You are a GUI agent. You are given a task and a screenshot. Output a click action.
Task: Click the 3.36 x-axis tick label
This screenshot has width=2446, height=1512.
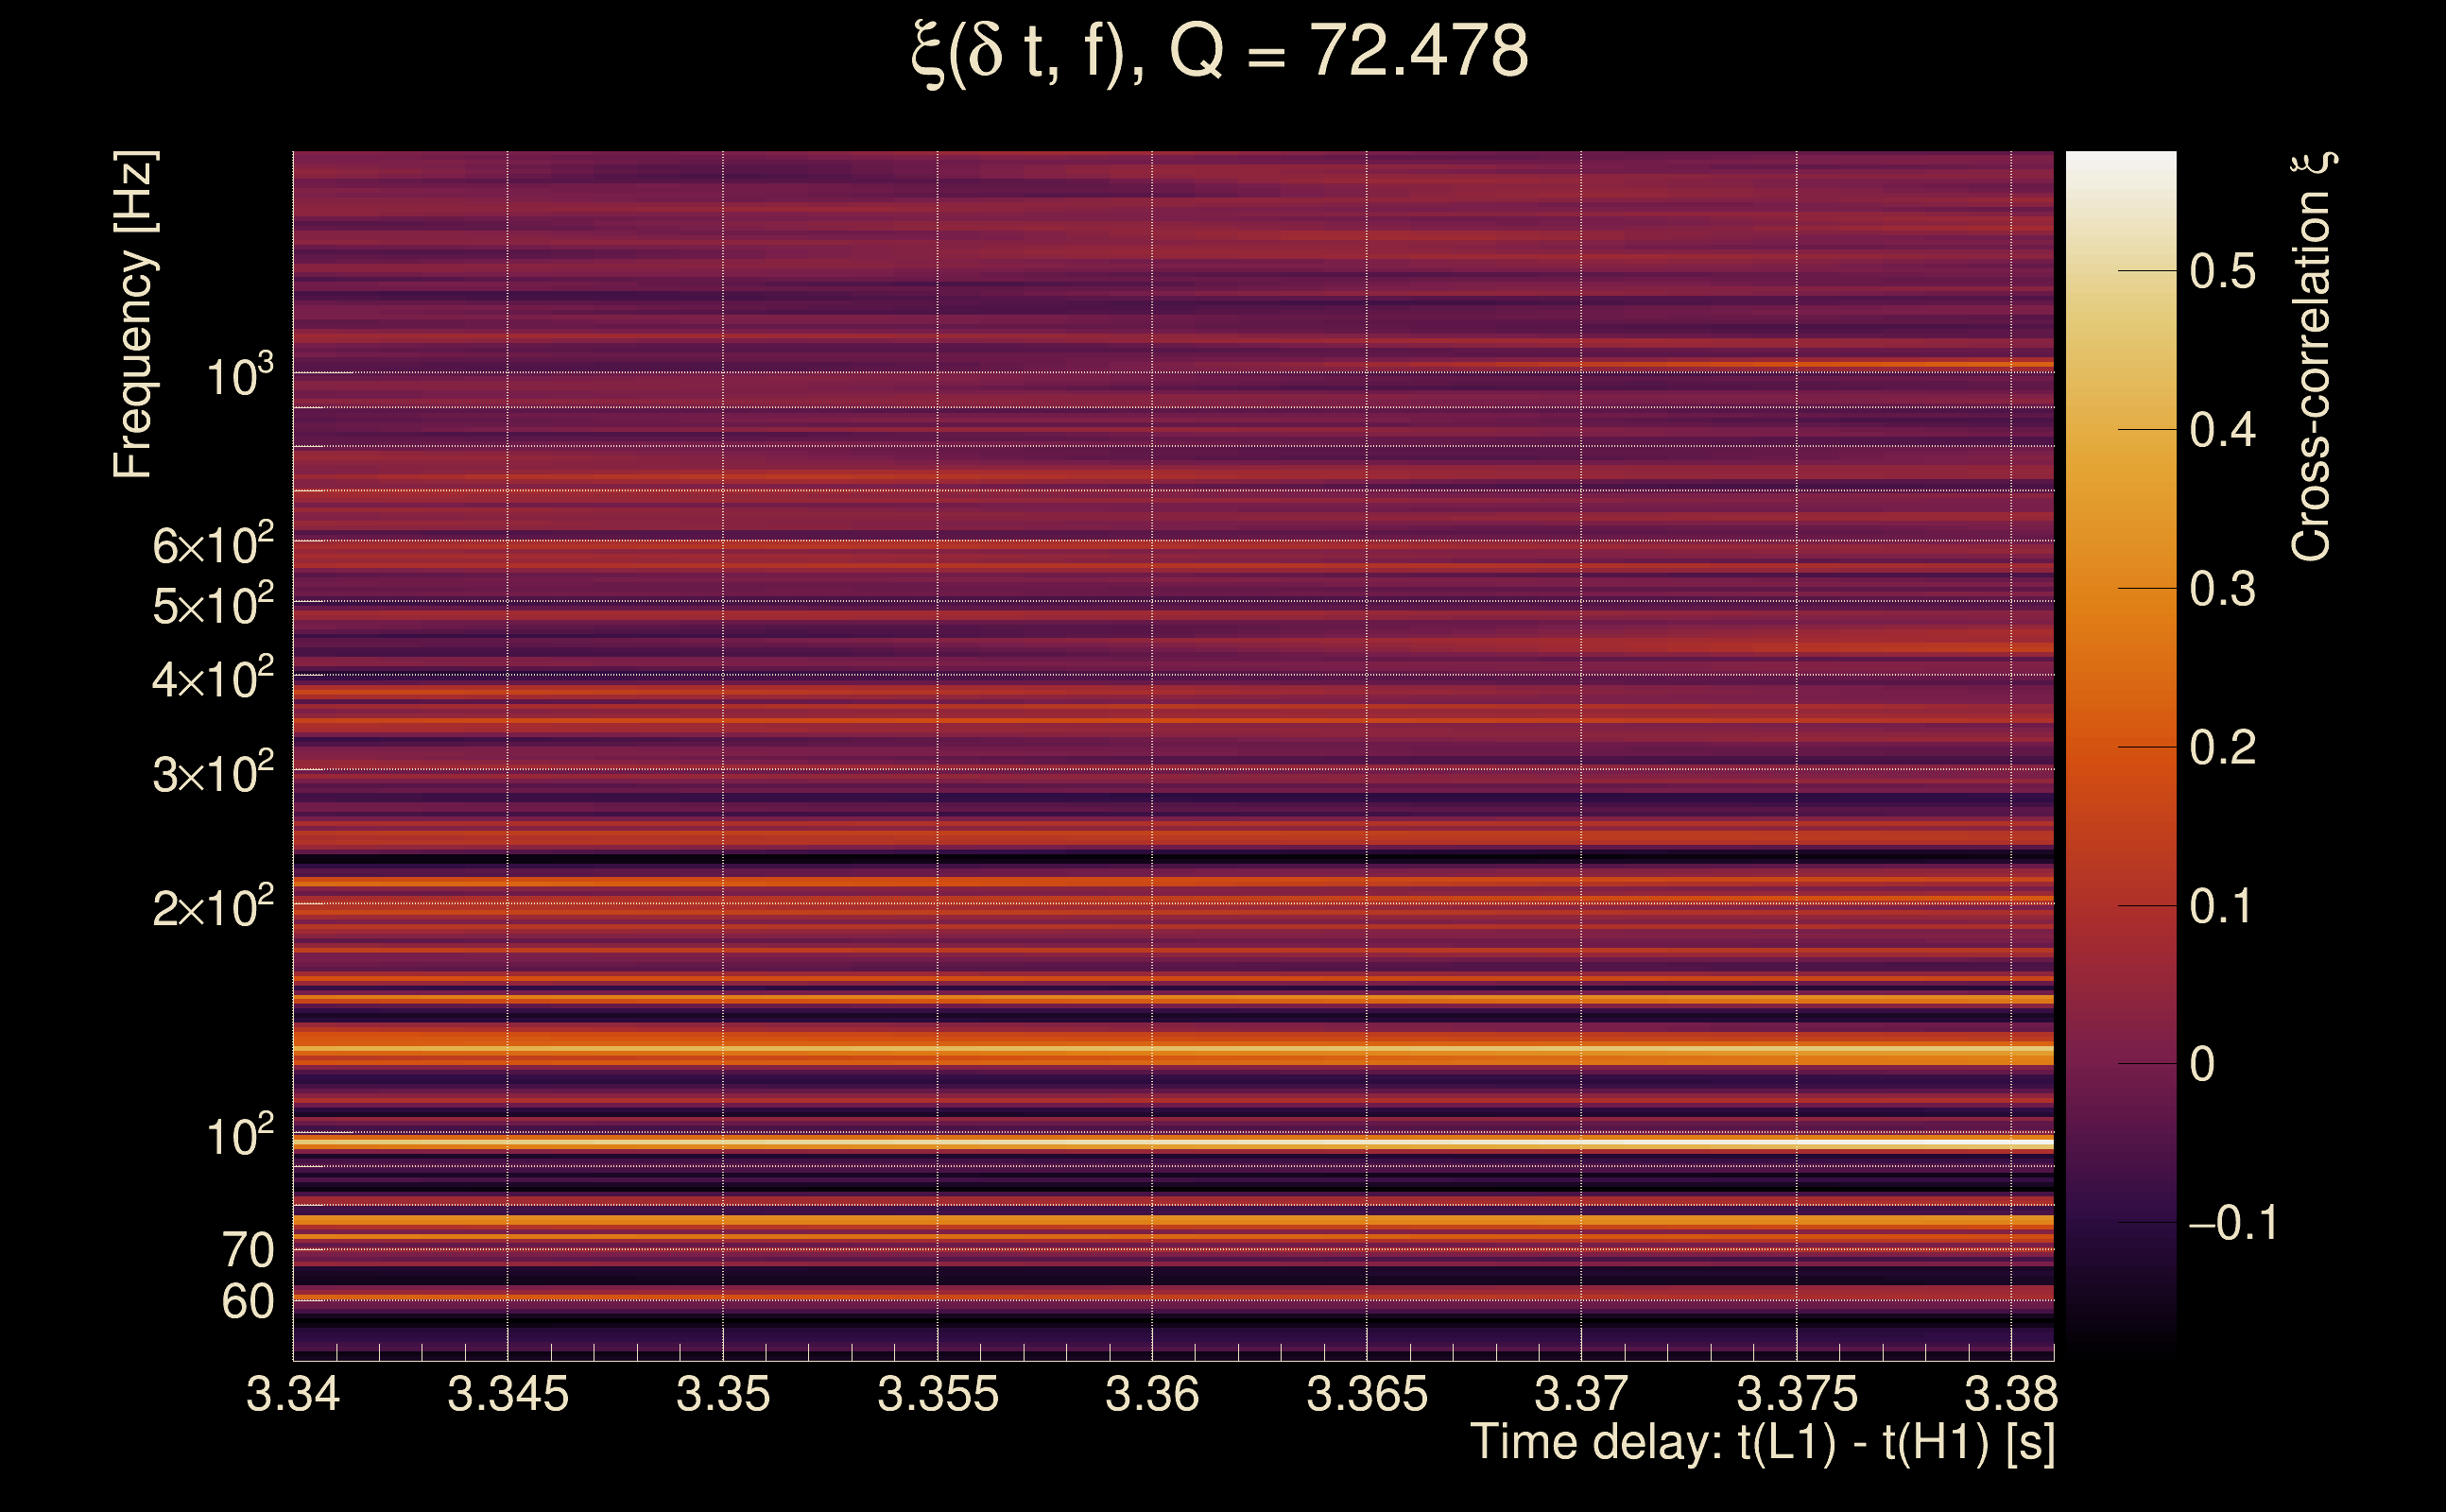coord(1152,1395)
